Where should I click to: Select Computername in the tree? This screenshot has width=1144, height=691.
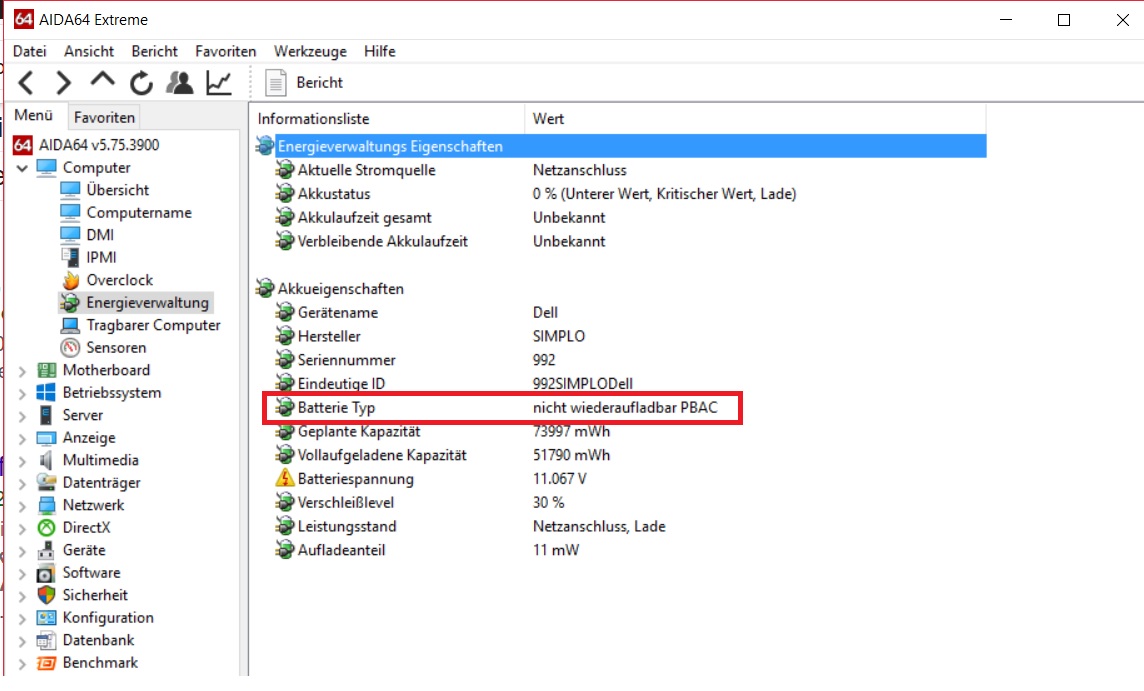pyautogui.click(x=139, y=212)
